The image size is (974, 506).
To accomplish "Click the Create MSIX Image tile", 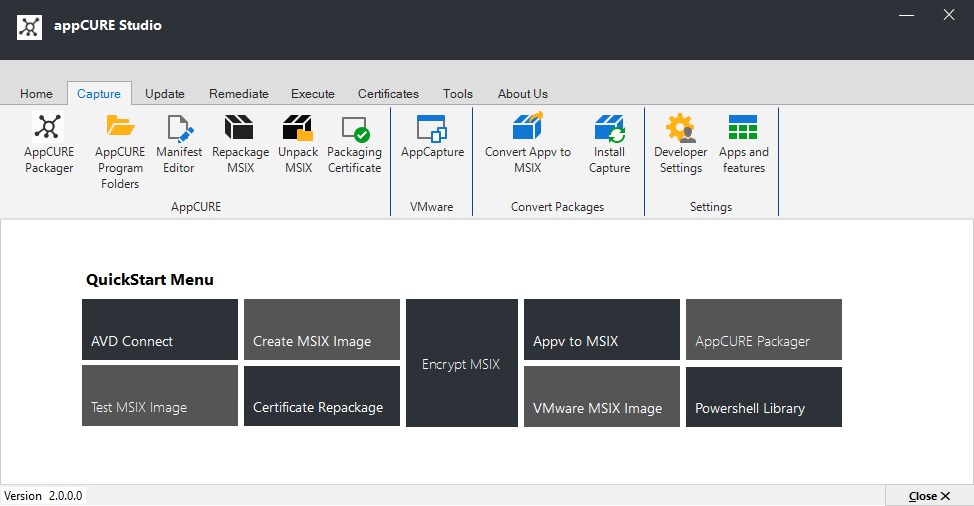I will click(x=322, y=330).
